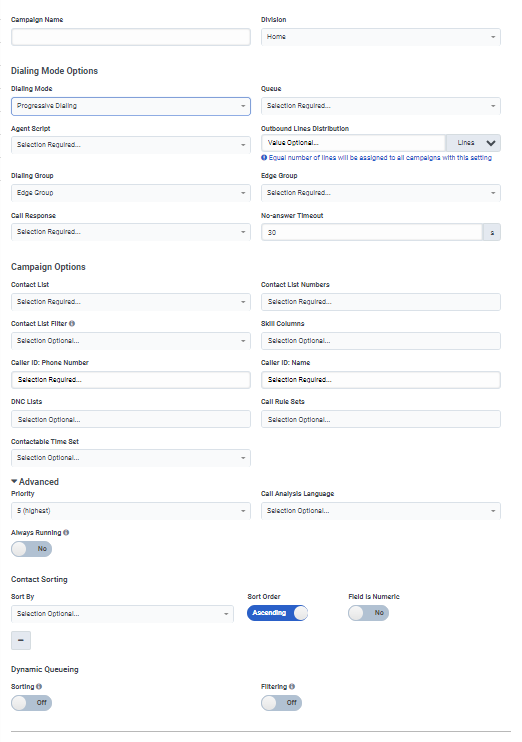Click the No-answer Timeout field
The image size is (522, 742).
pos(372,232)
